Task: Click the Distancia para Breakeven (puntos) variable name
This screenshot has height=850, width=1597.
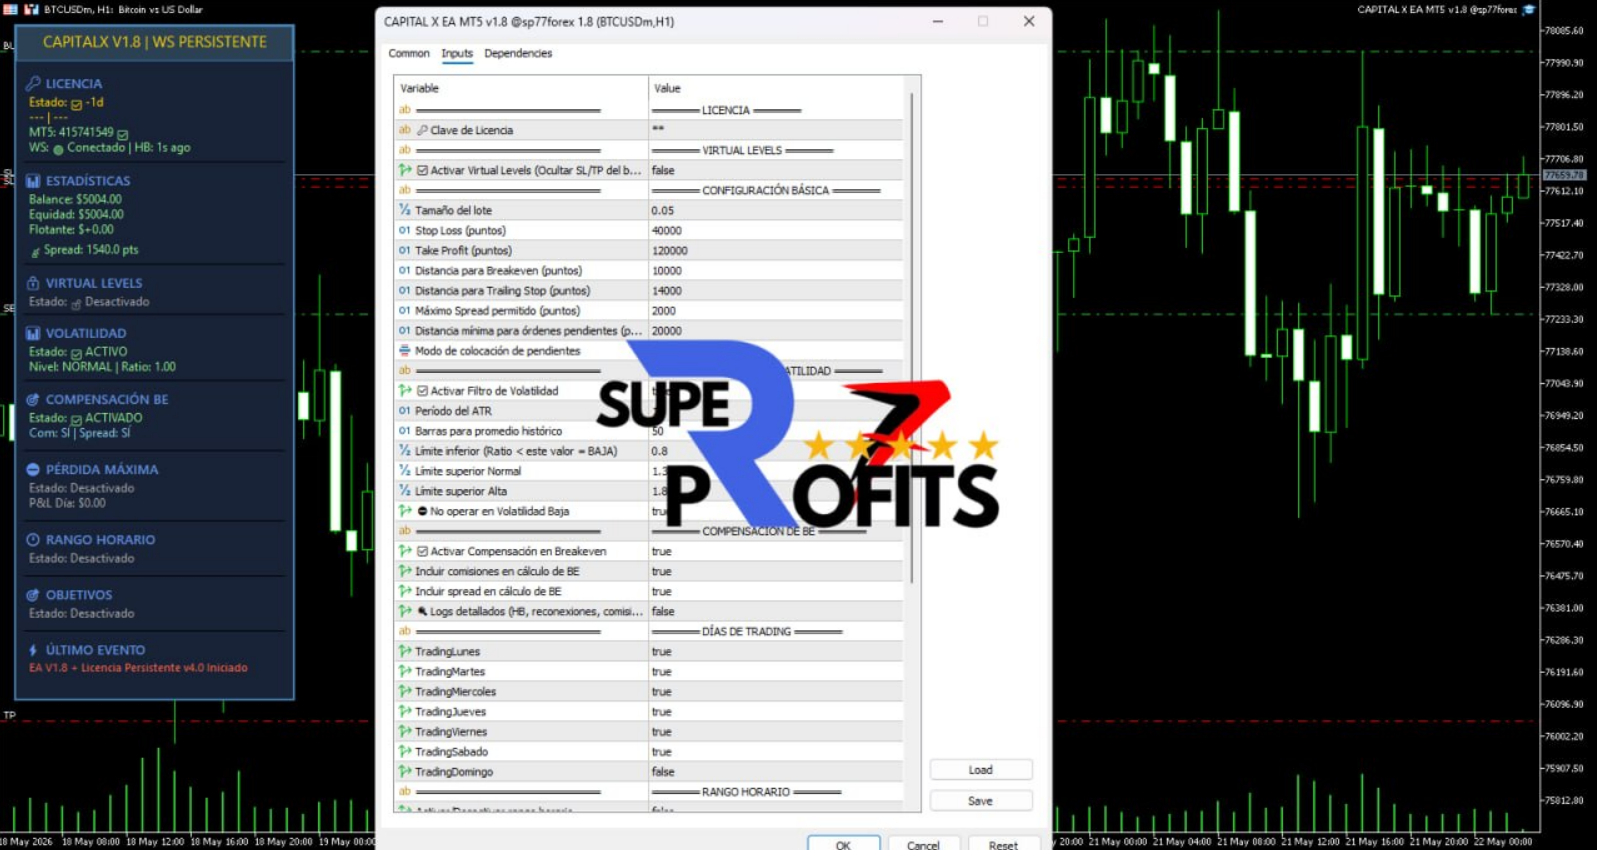Action: tap(498, 270)
